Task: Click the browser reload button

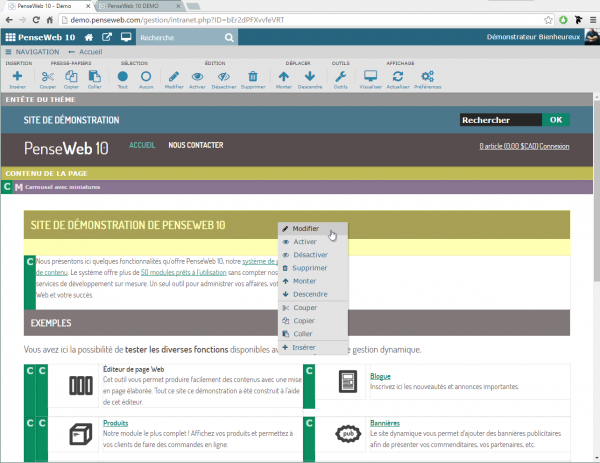Action: click(x=36, y=20)
